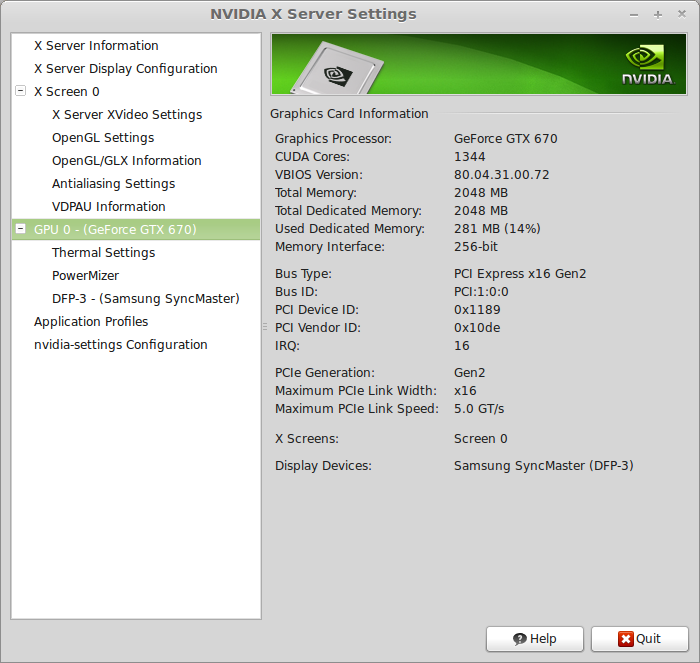The image size is (700, 663).
Task: Click VBIOS version 80.04.31.00.72
Action: (501, 175)
